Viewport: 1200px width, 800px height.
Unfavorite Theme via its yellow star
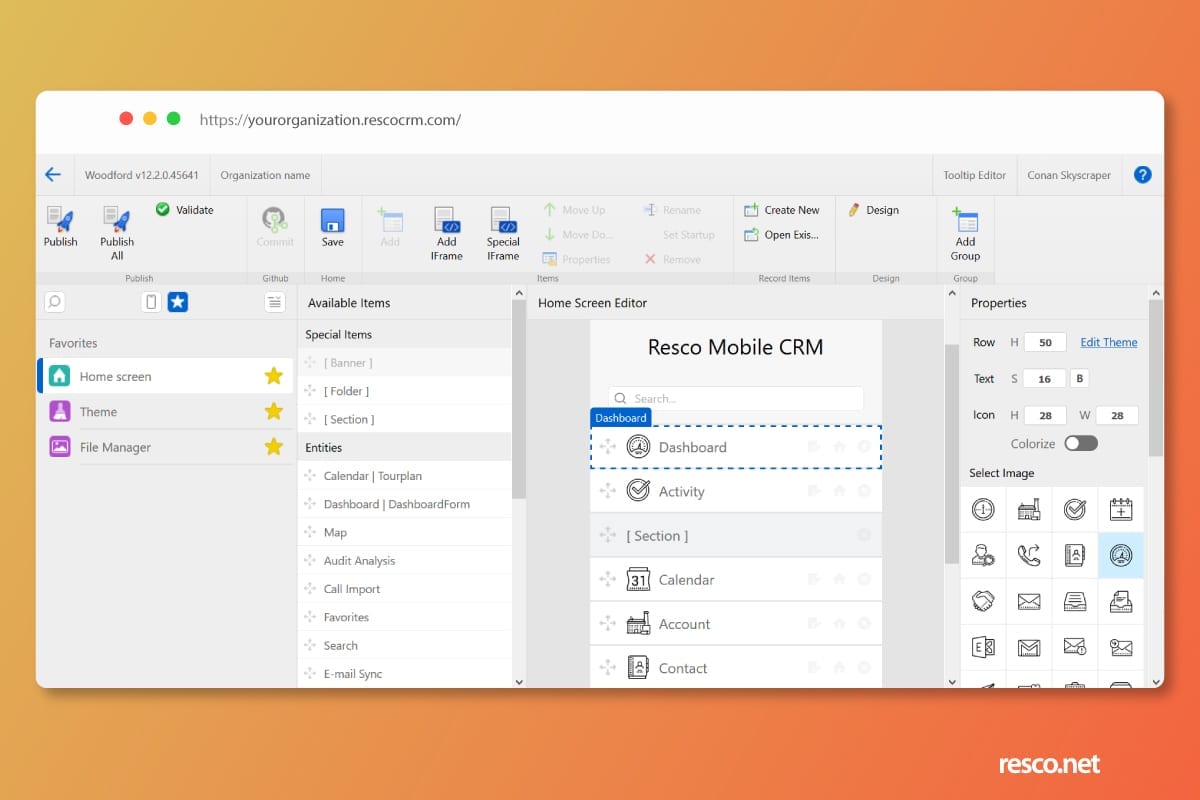[273, 411]
